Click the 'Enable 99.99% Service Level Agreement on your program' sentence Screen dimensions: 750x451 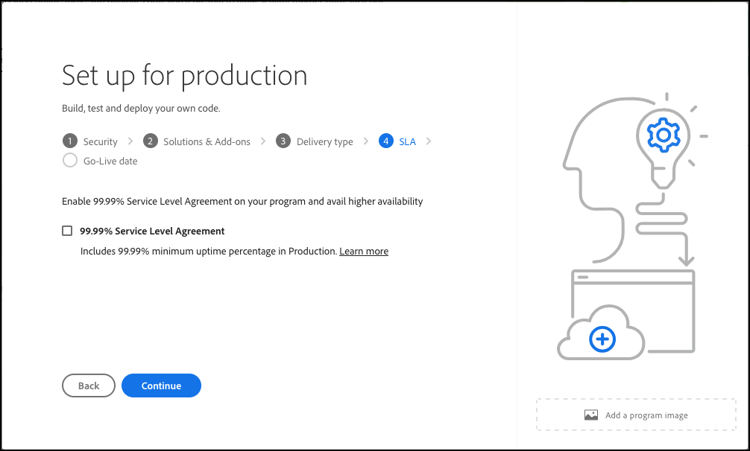click(242, 201)
